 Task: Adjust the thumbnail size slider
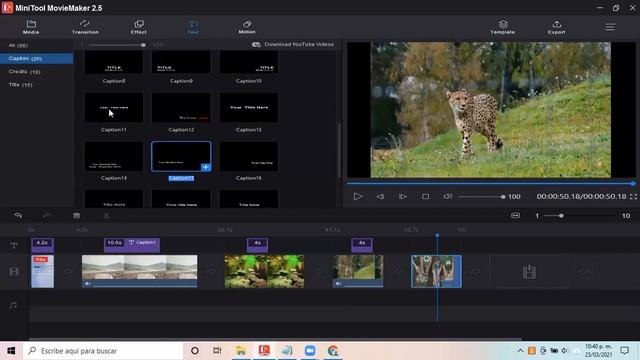pos(116,45)
